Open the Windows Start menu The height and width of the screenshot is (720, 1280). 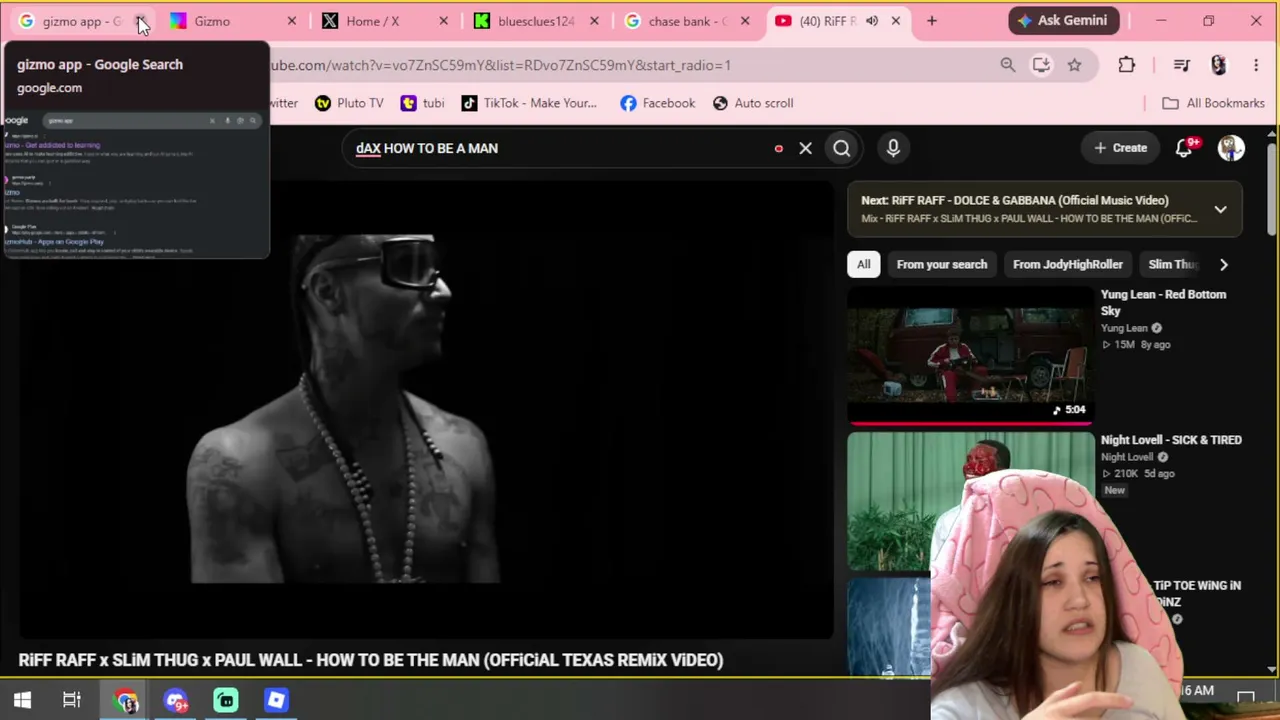[22, 700]
